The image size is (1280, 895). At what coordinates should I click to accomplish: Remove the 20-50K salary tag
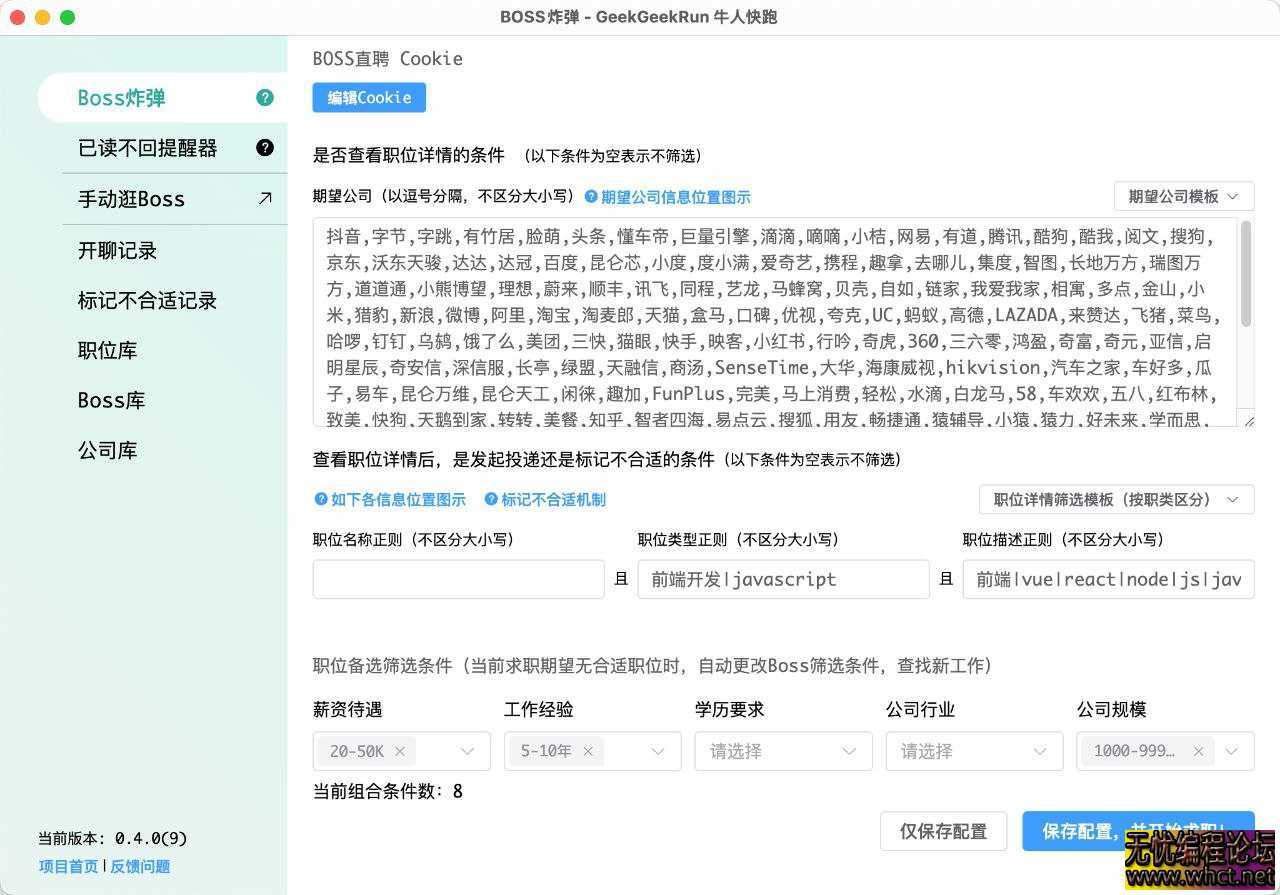pyautogui.click(x=399, y=751)
